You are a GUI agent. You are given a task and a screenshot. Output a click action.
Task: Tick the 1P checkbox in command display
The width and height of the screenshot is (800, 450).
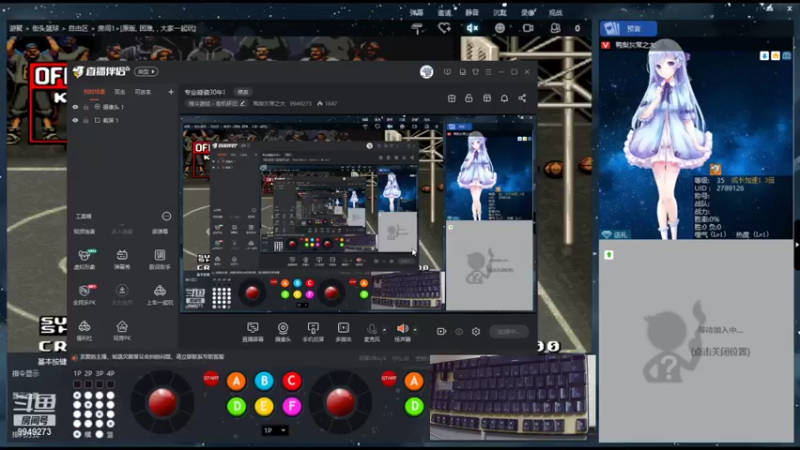tap(77, 384)
